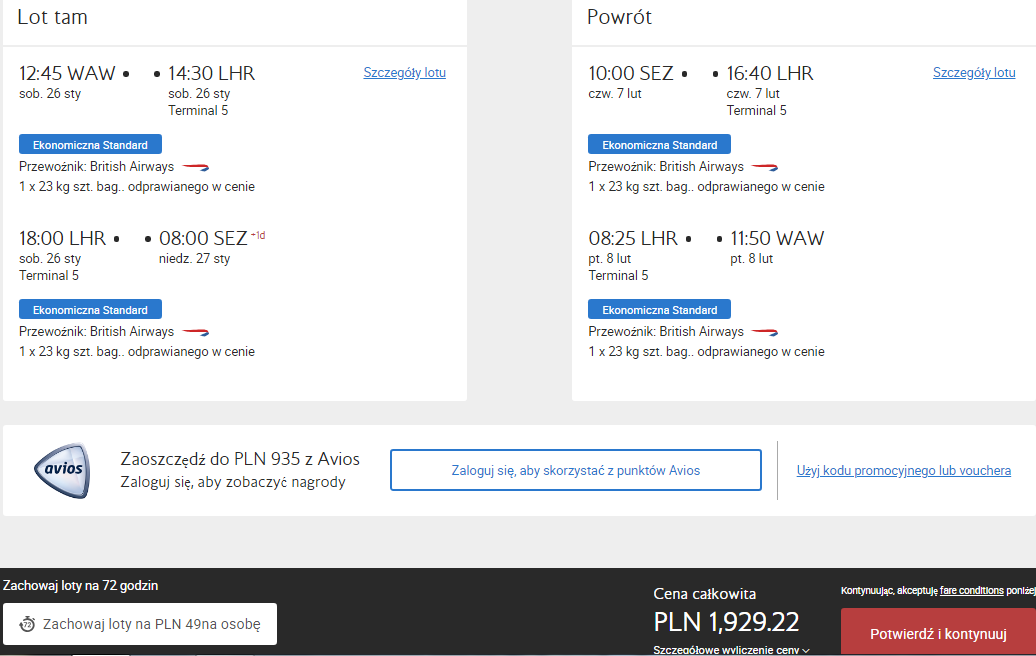Viewport: 1036px width, 656px height.
Task: Open Szczegóły lotu for outbound flight
Action: pyautogui.click(x=404, y=73)
